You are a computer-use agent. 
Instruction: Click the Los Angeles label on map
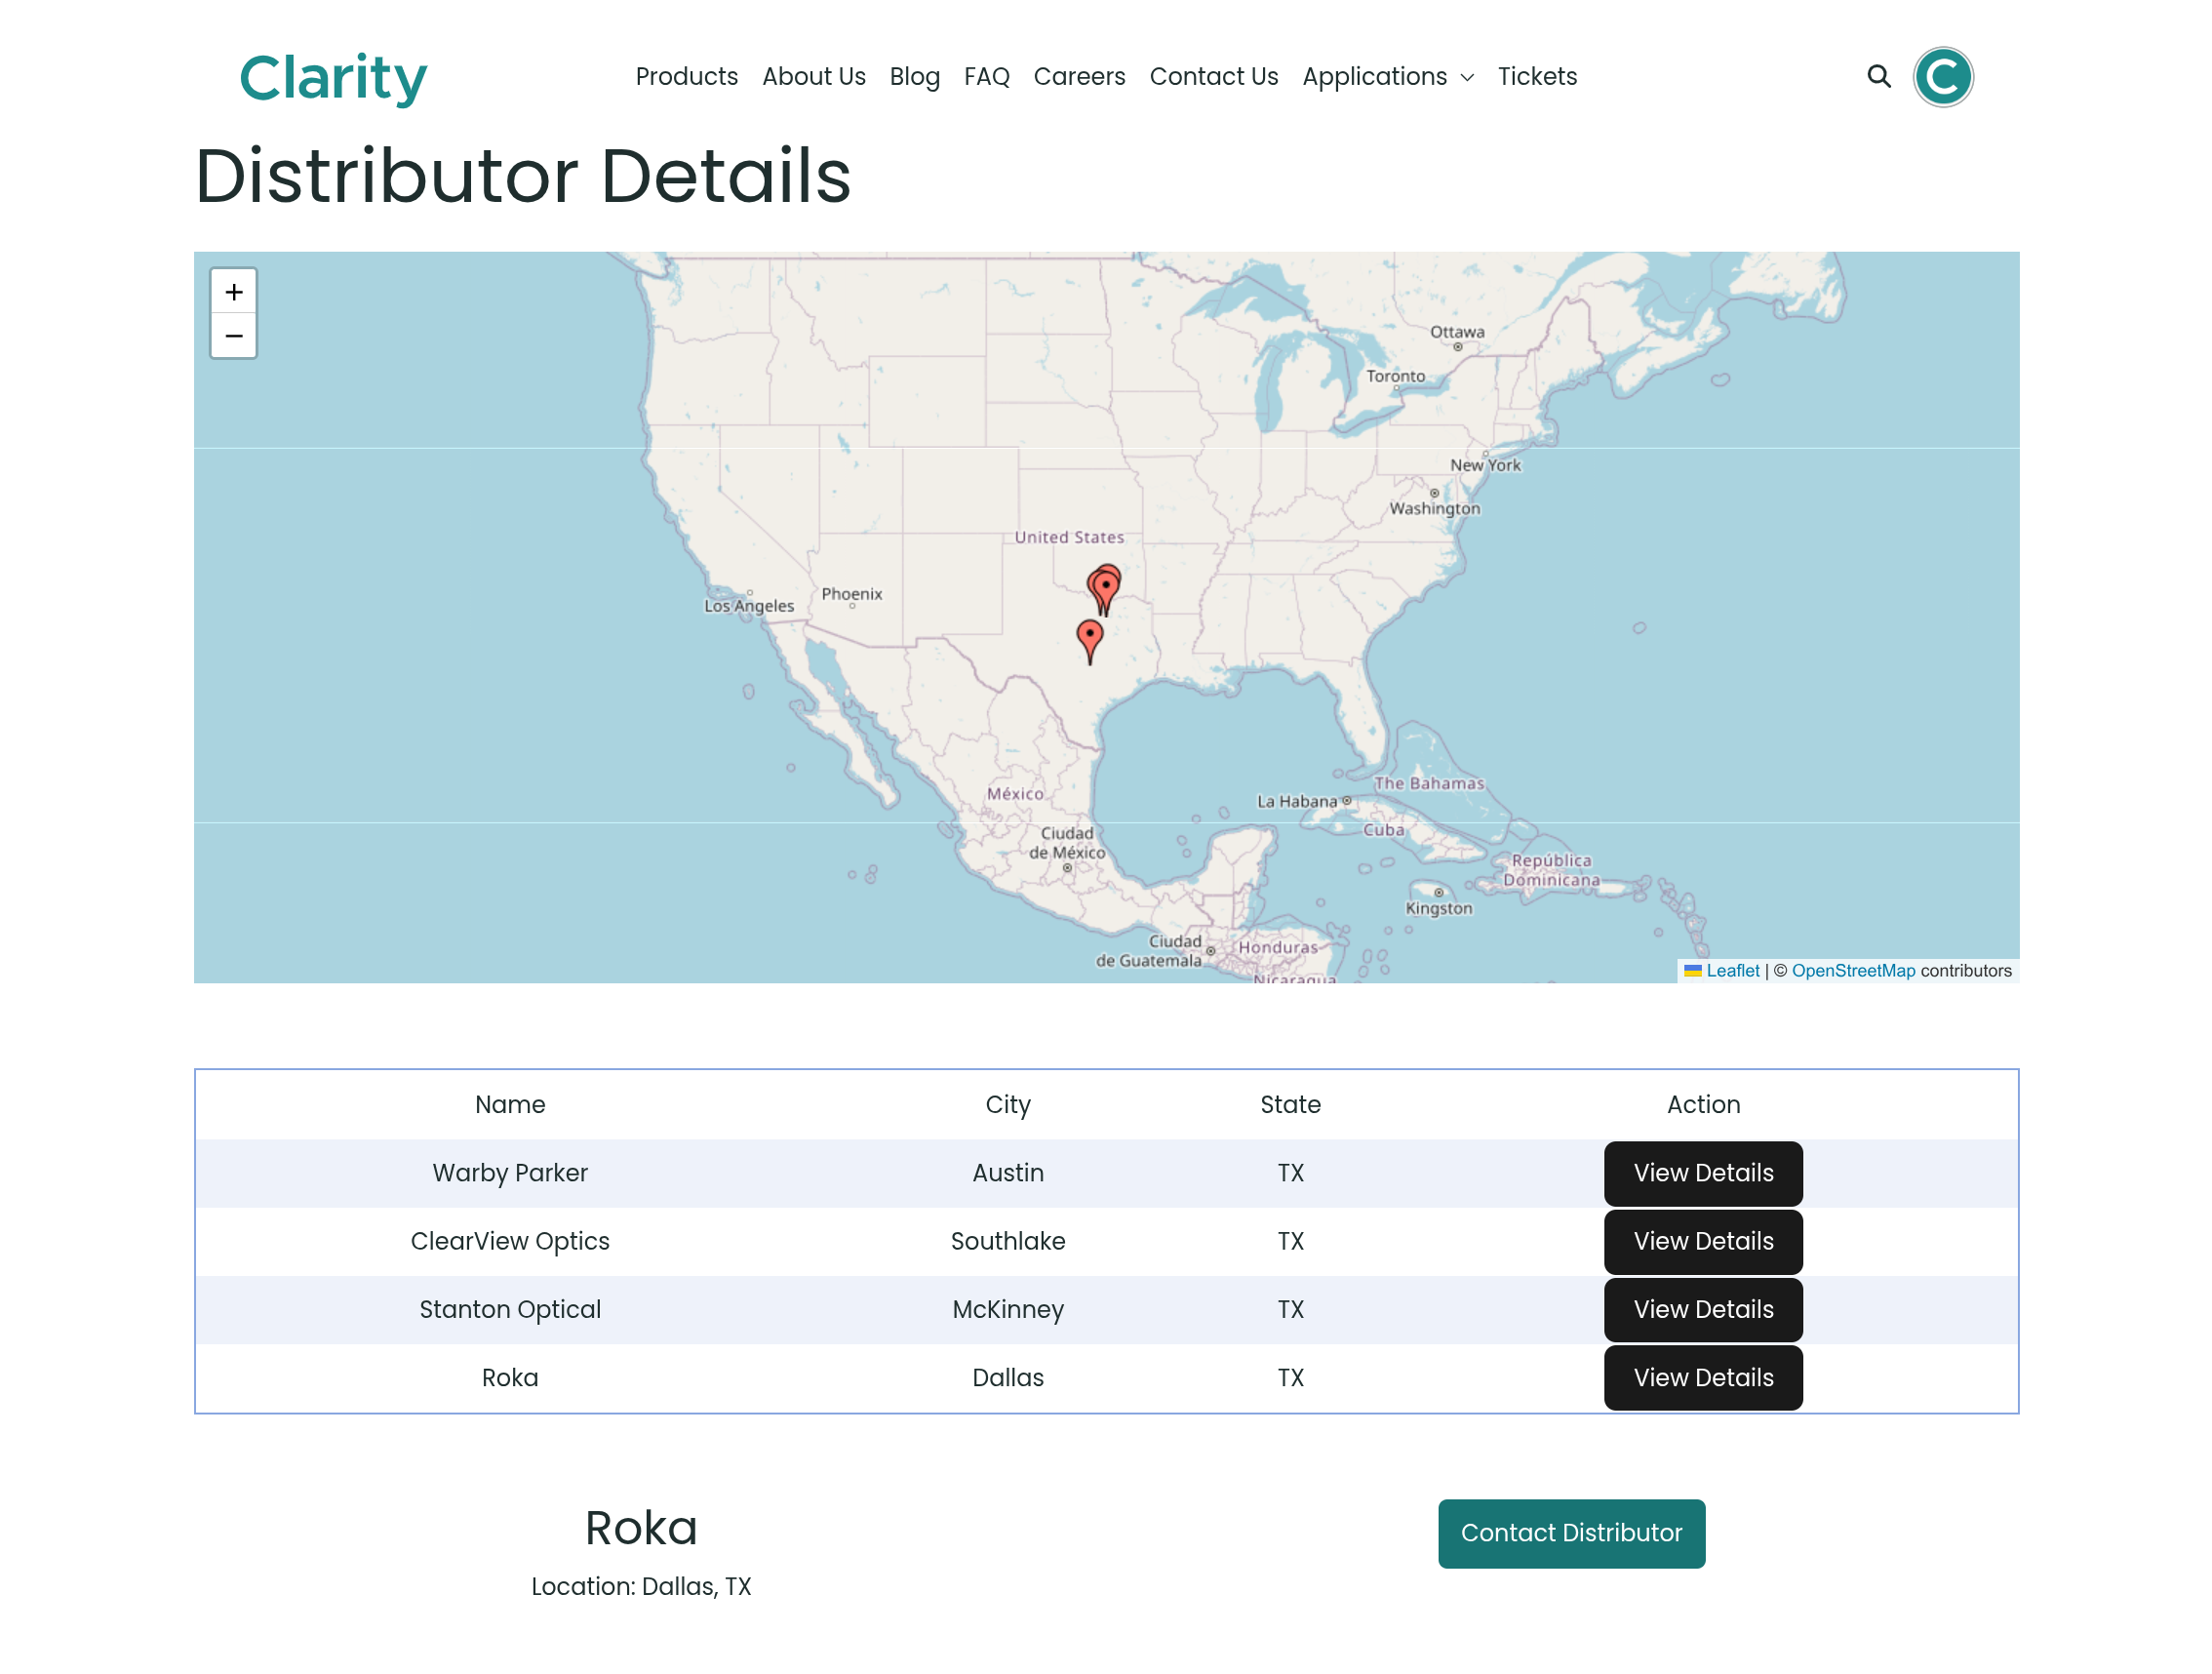tap(748, 605)
